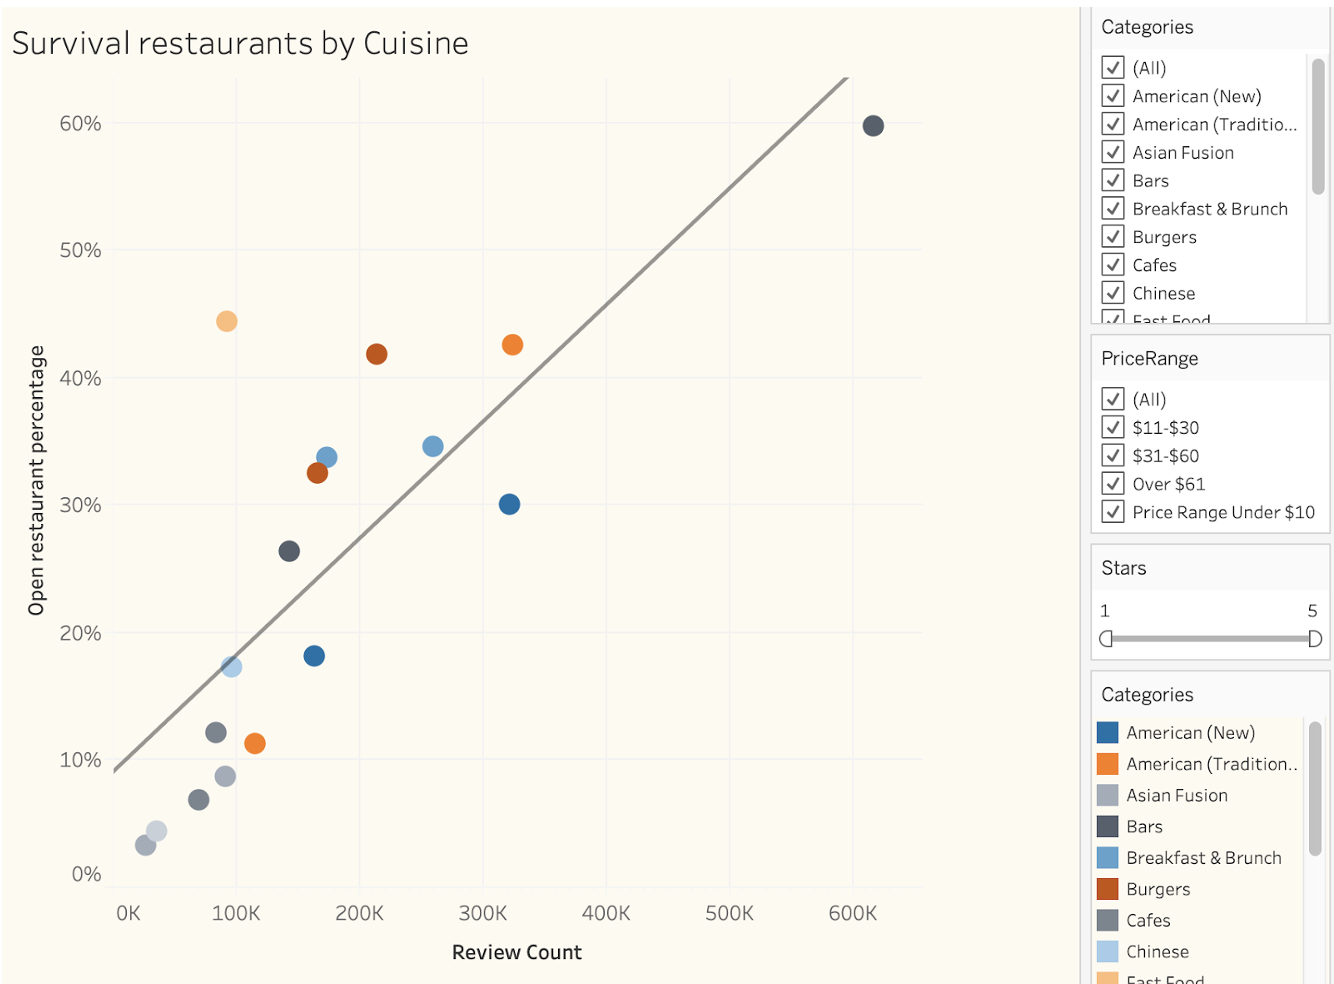Click the middle of the Stars slider track
This screenshot has height=984, width=1334.
pyautogui.click(x=1210, y=638)
